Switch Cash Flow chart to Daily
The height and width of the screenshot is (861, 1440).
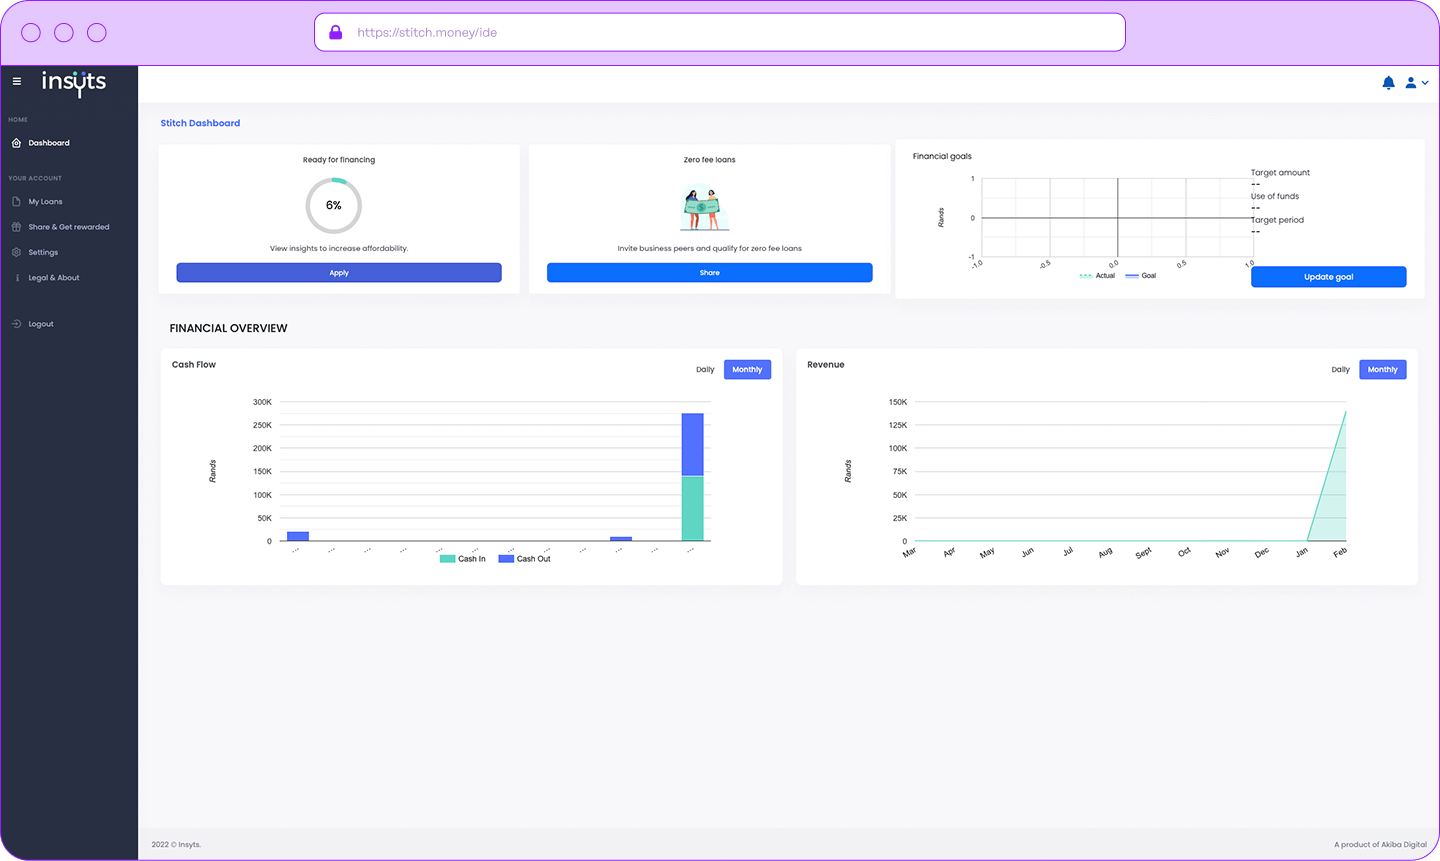coord(705,370)
